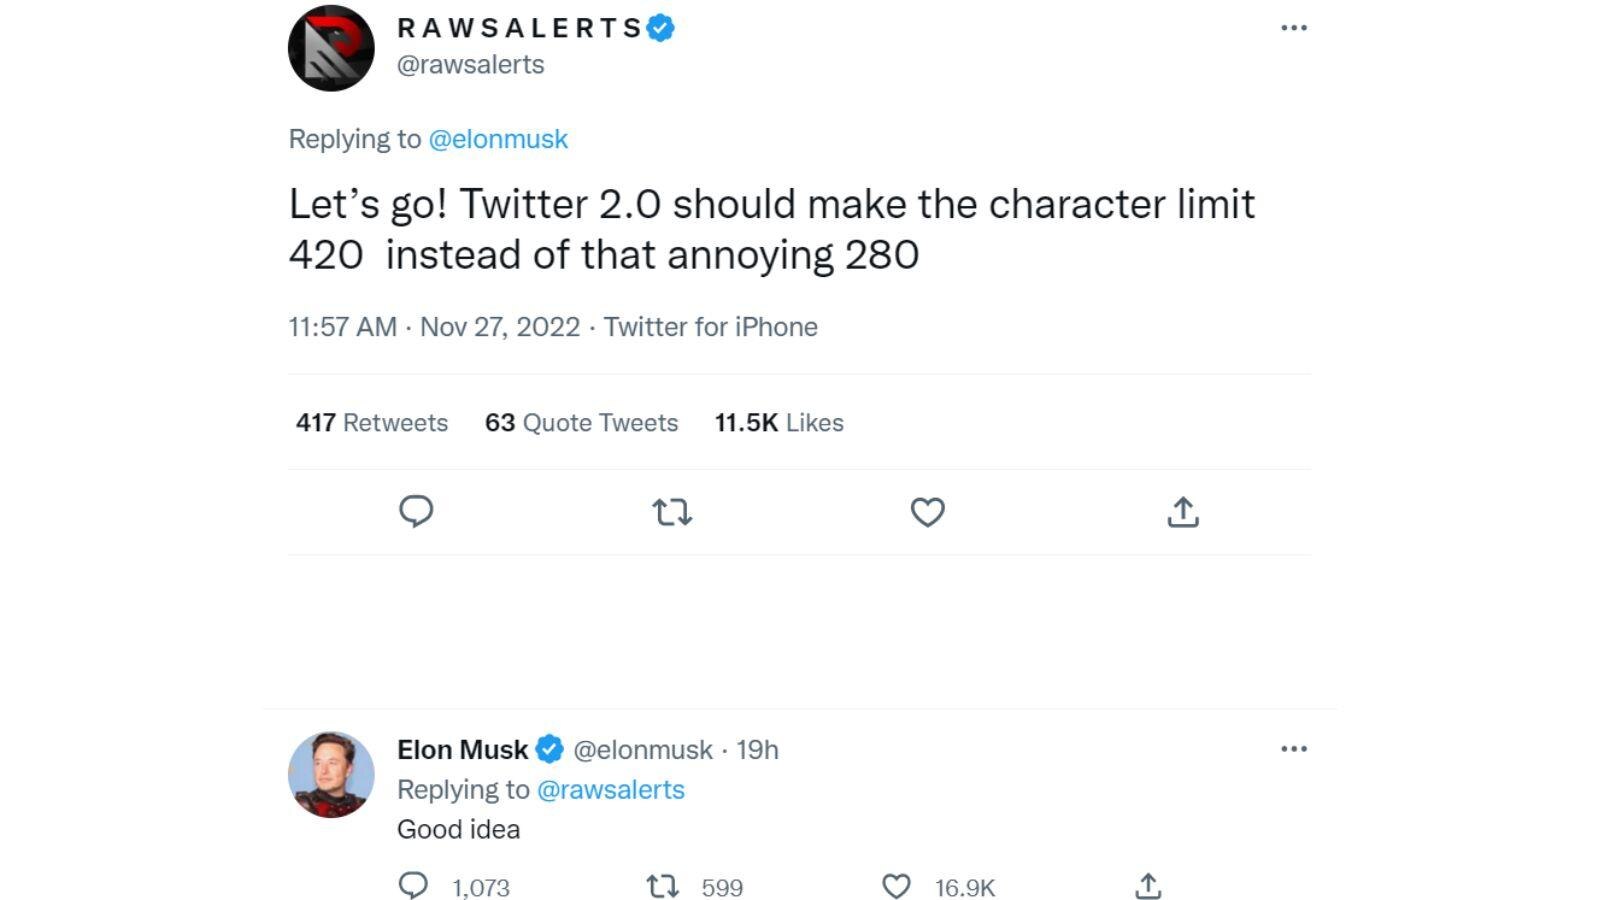Open more options on Elon Musk reply
1600x900 pixels.
point(1294,749)
